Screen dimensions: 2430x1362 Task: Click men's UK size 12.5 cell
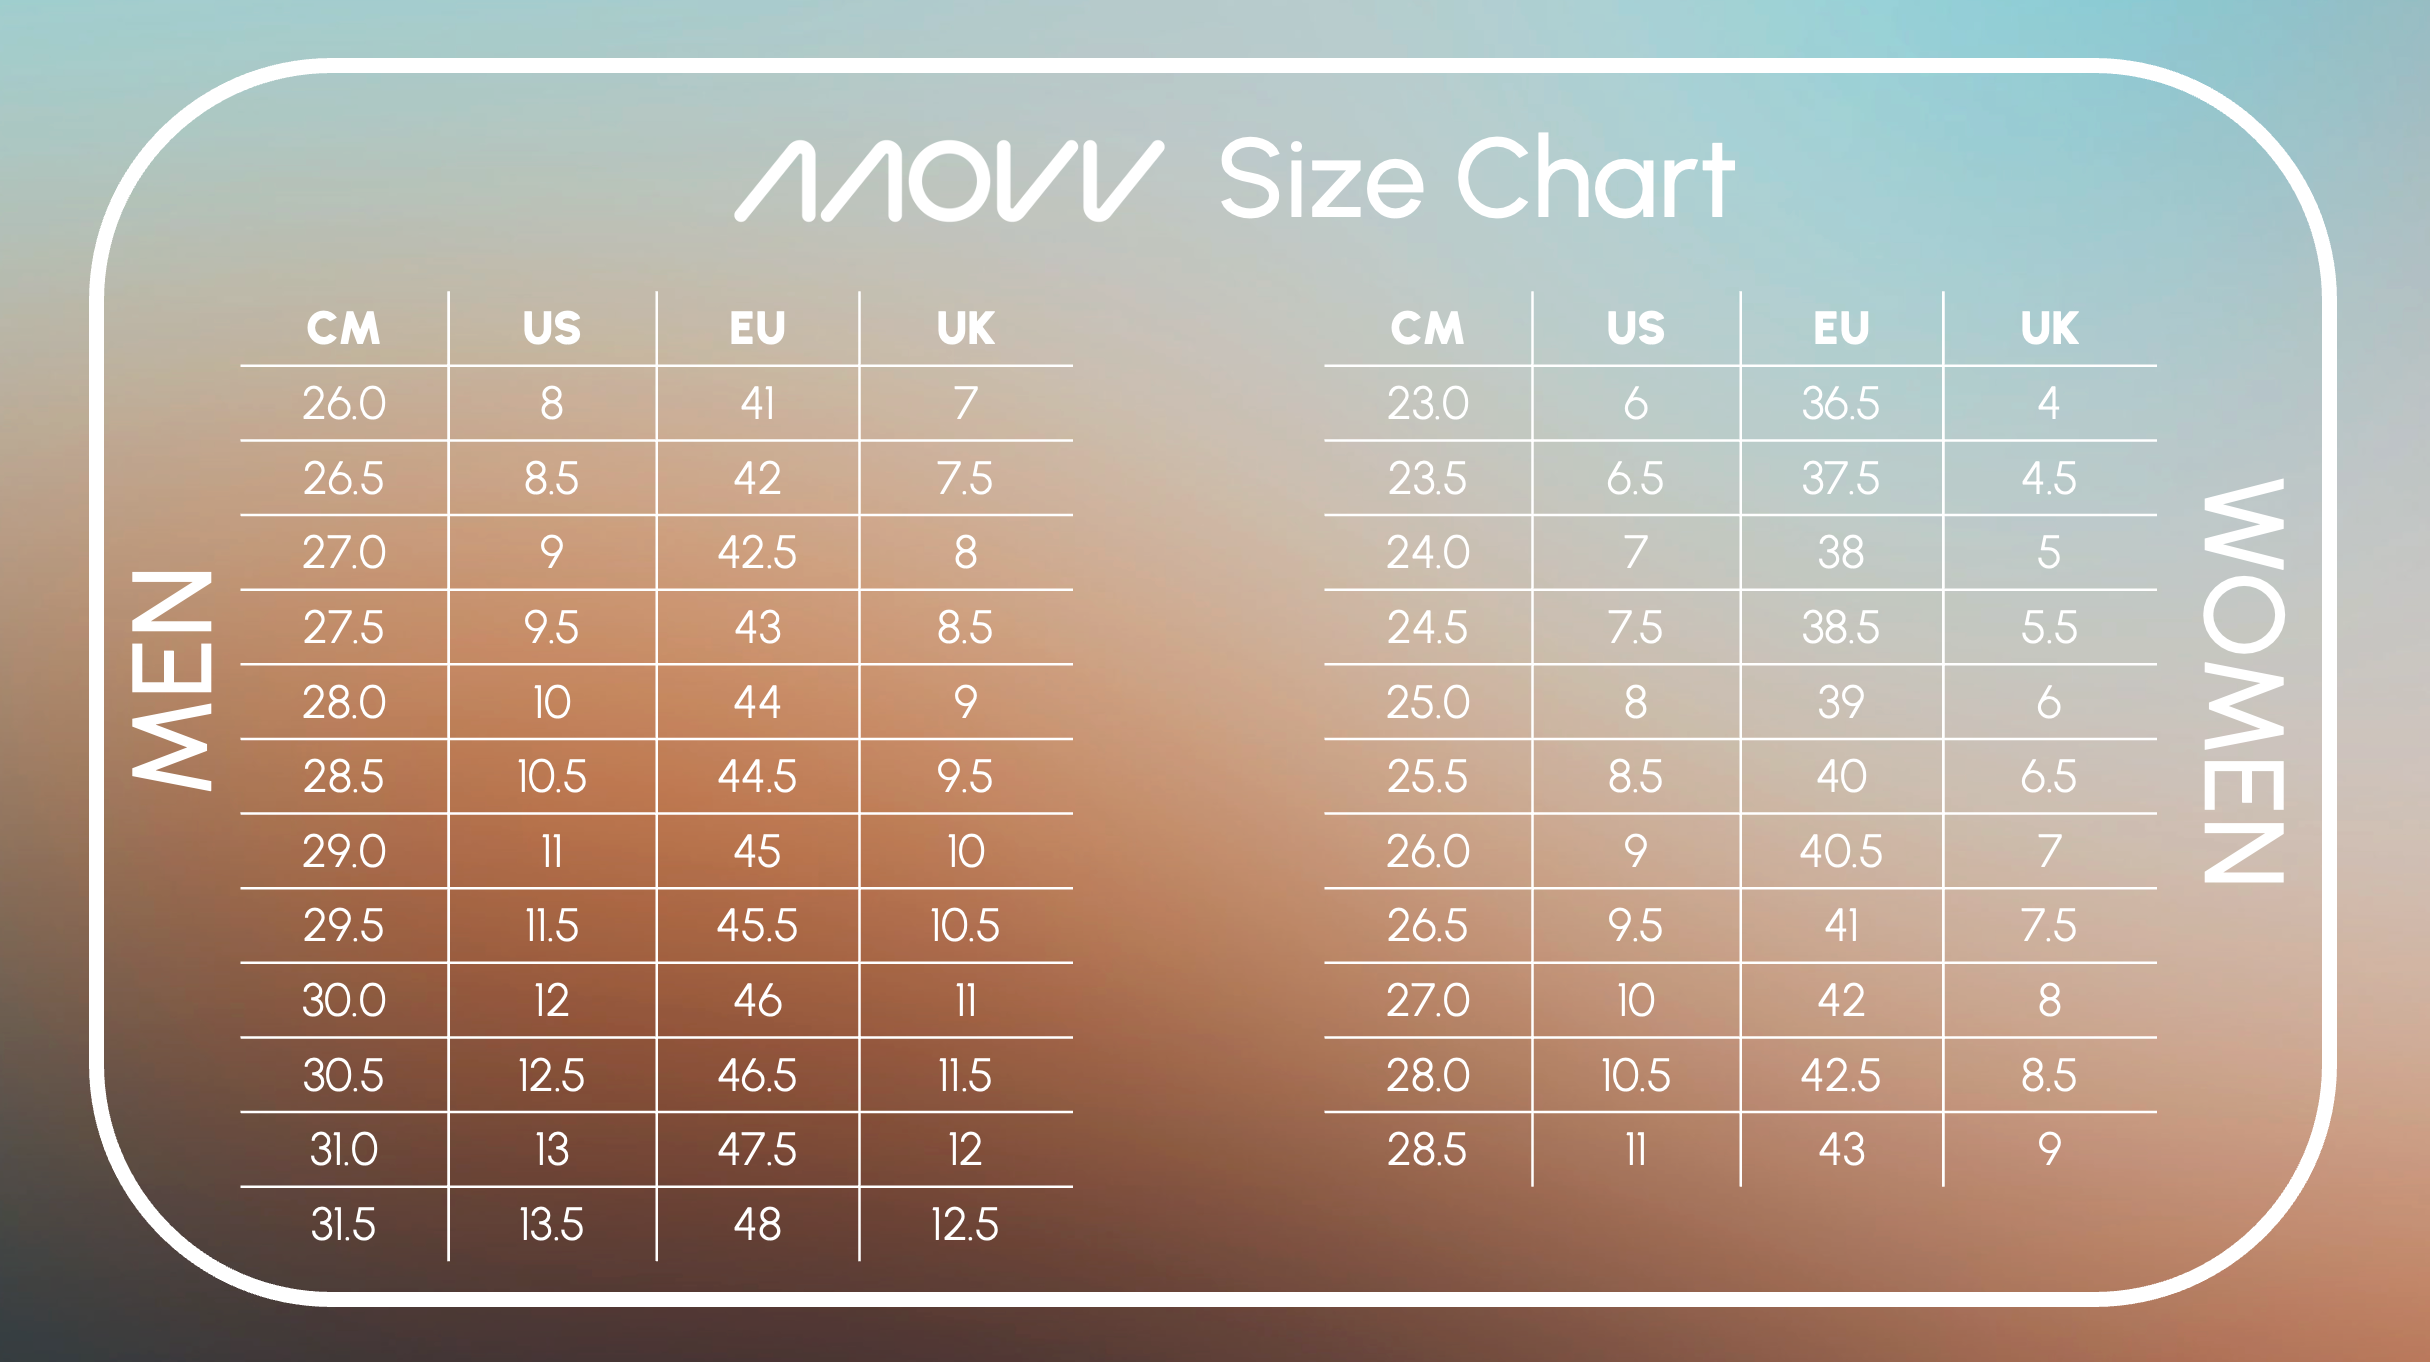[964, 1225]
